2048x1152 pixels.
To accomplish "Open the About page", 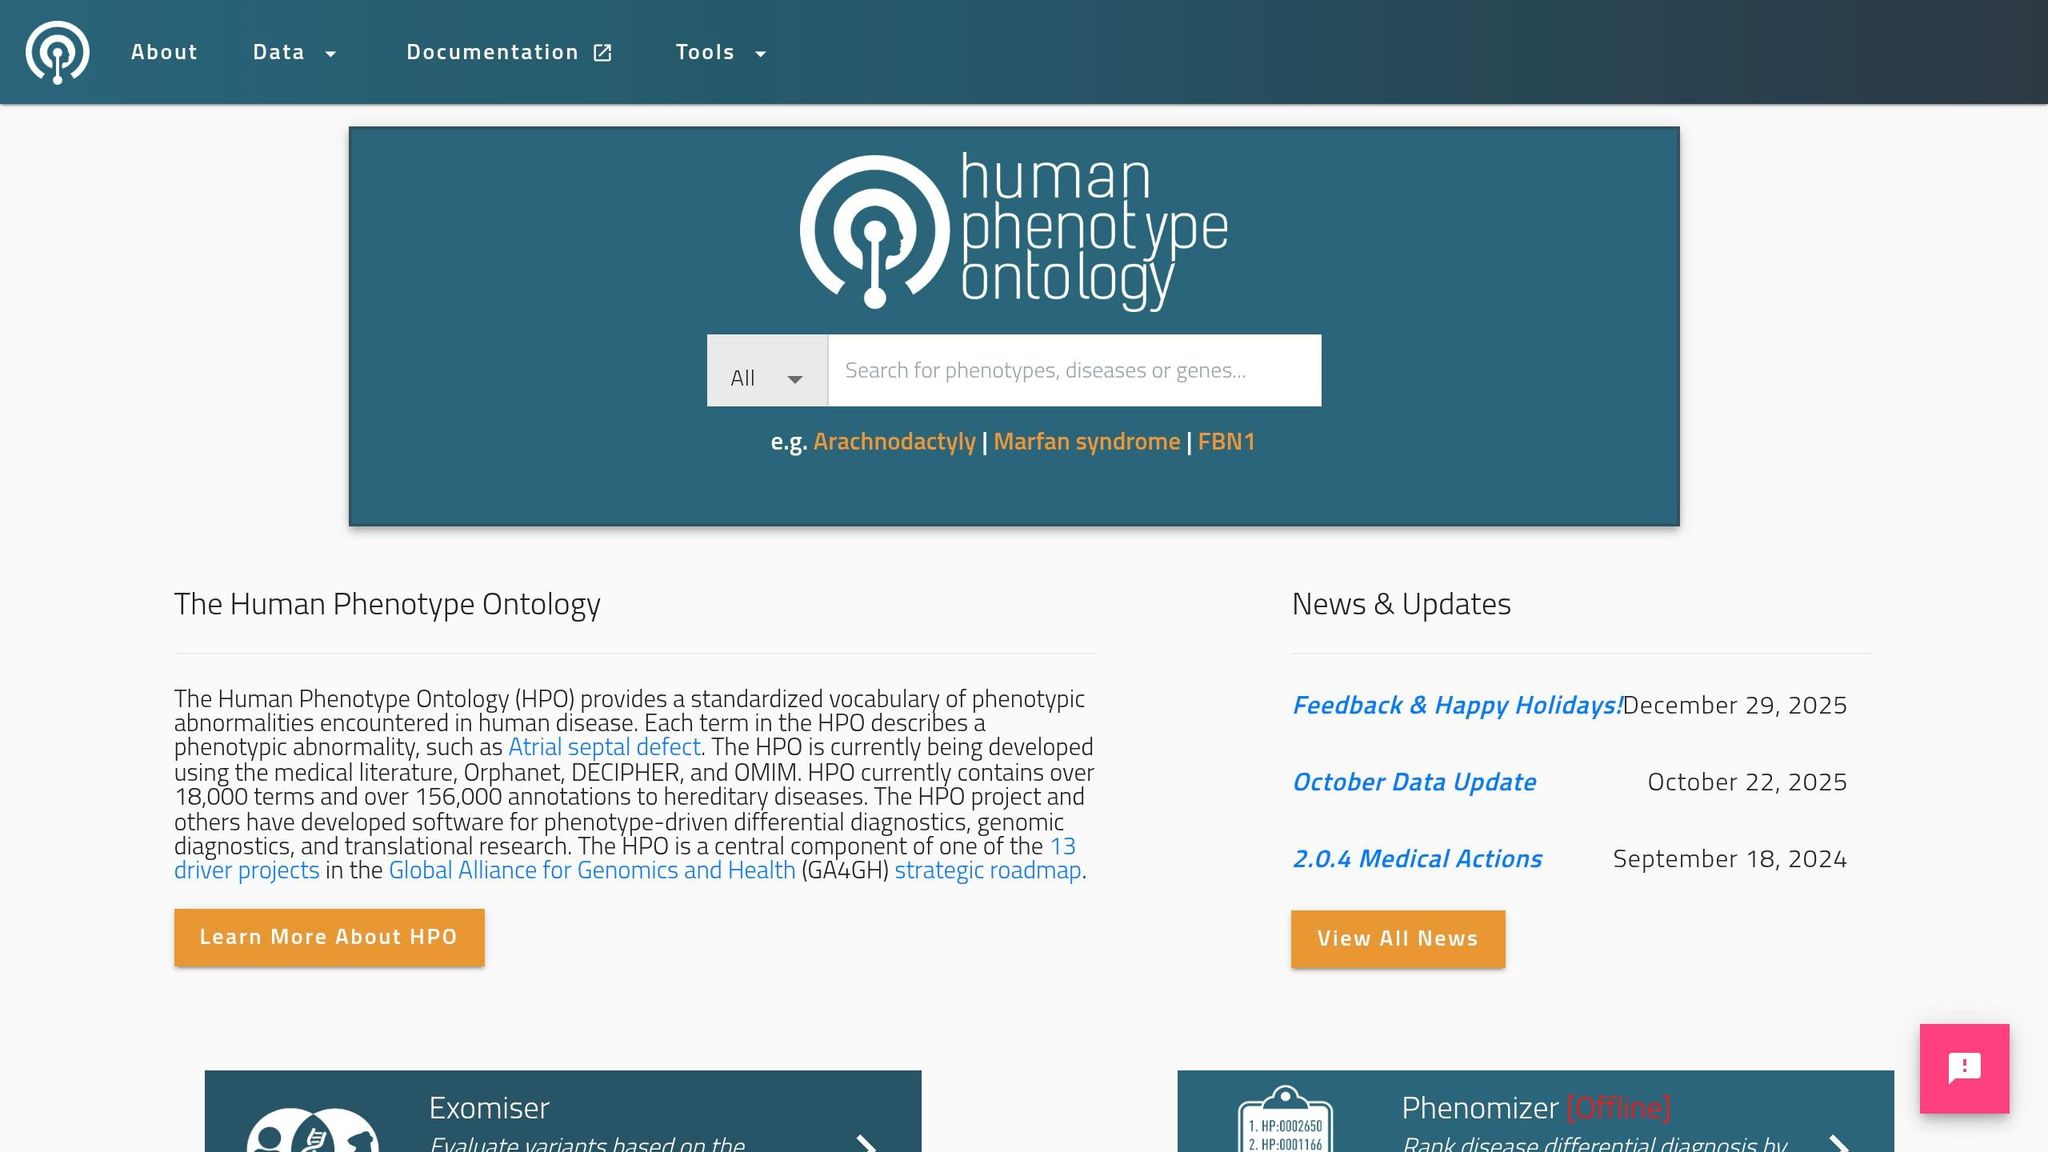I will point(164,52).
